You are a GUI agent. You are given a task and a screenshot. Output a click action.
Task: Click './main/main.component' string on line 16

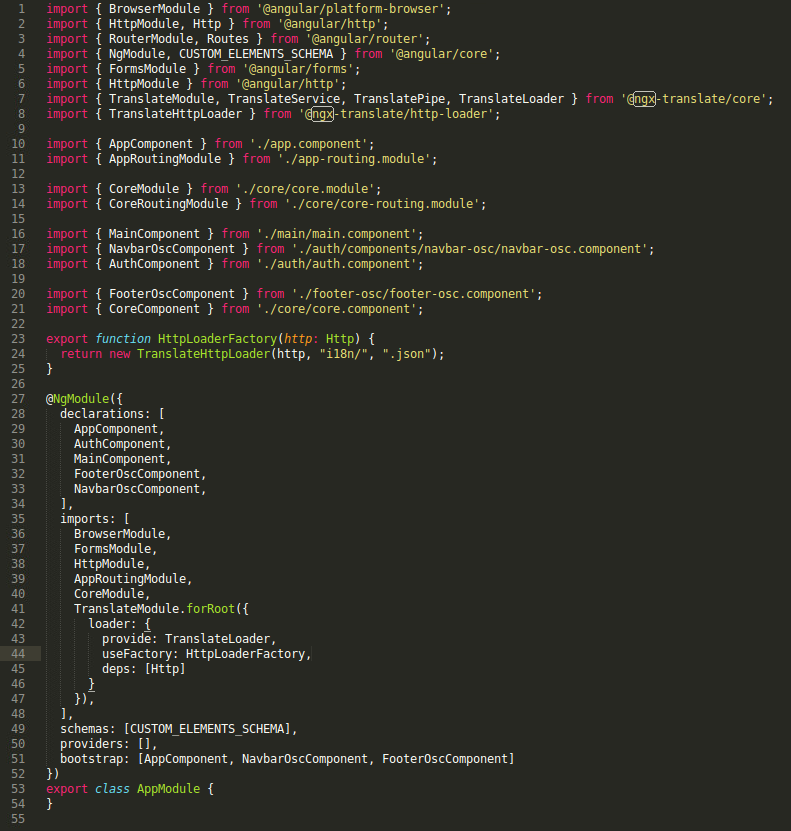pos(336,234)
